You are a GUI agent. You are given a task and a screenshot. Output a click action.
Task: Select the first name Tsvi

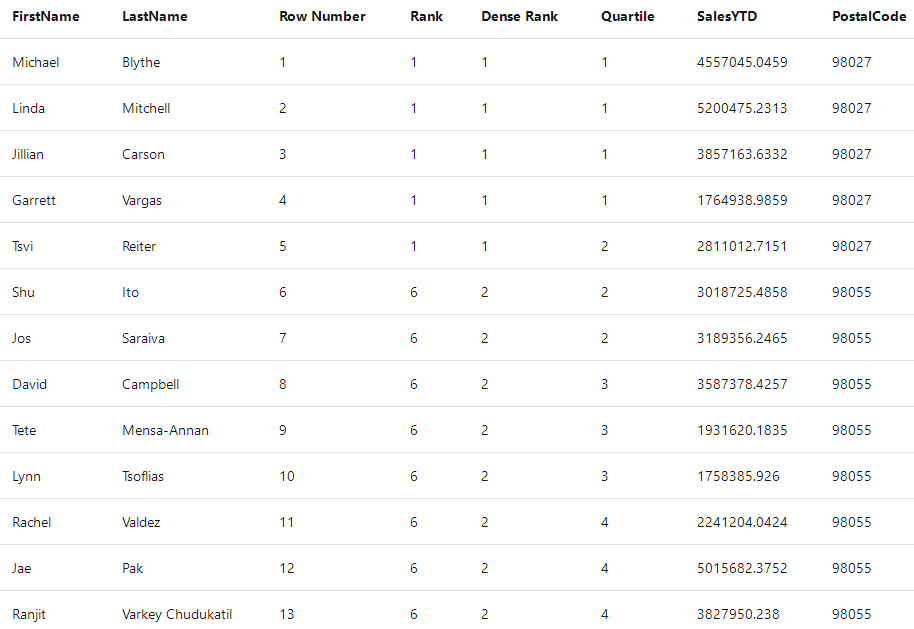point(23,247)
